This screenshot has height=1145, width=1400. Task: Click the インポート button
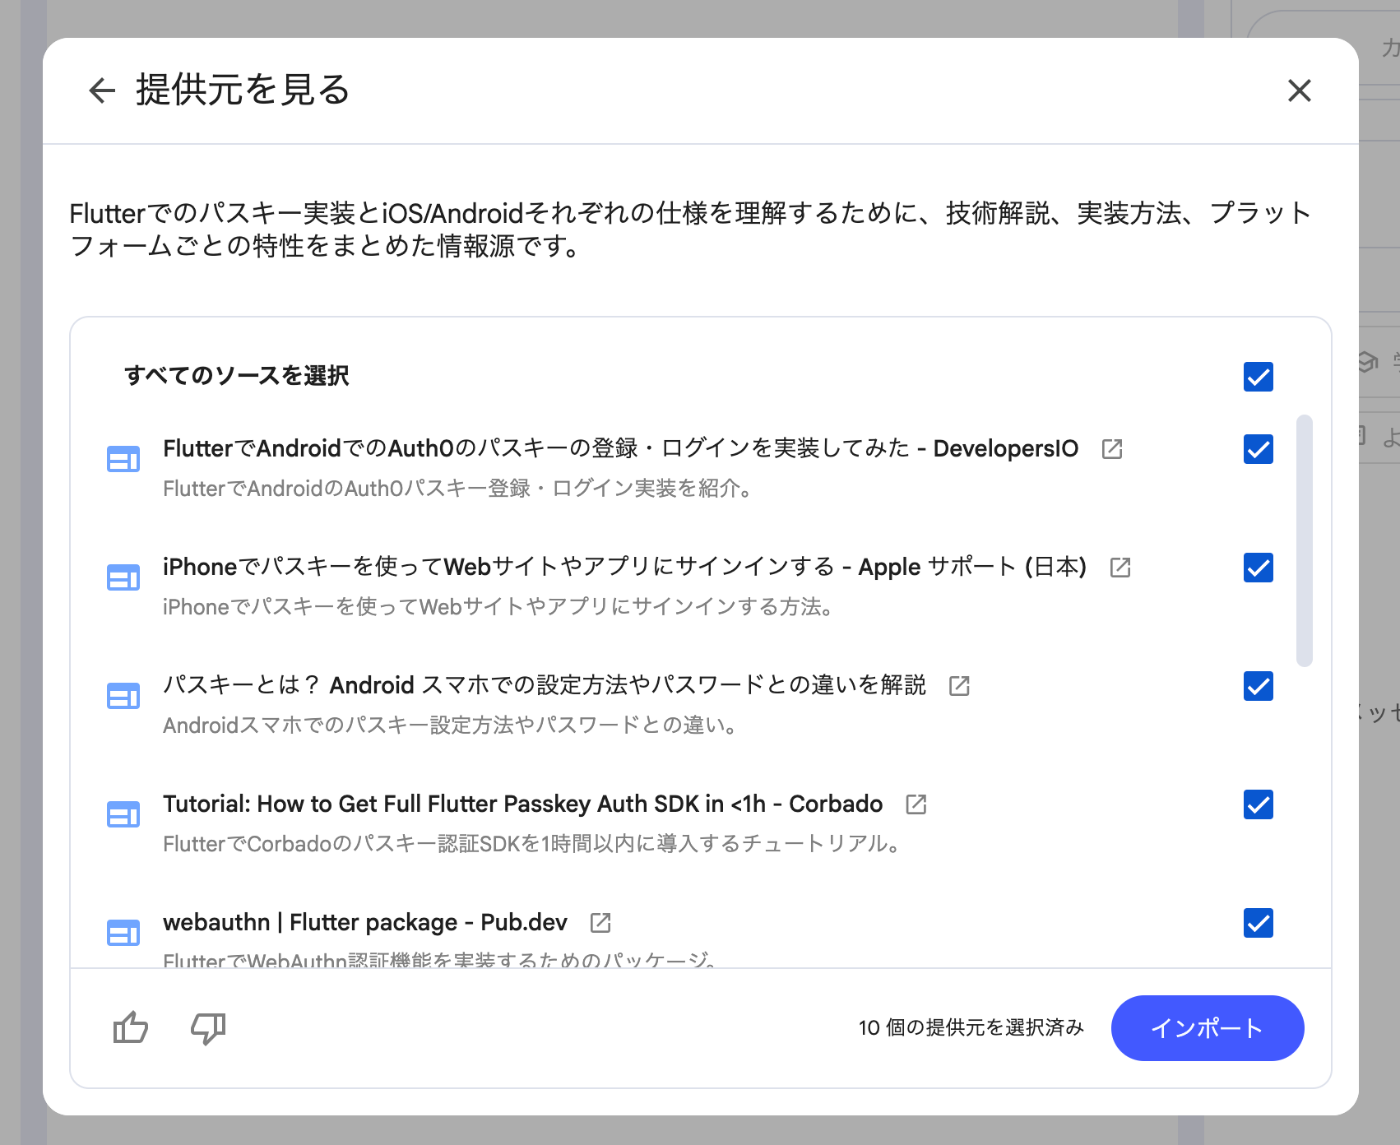coord(1207,1028)
